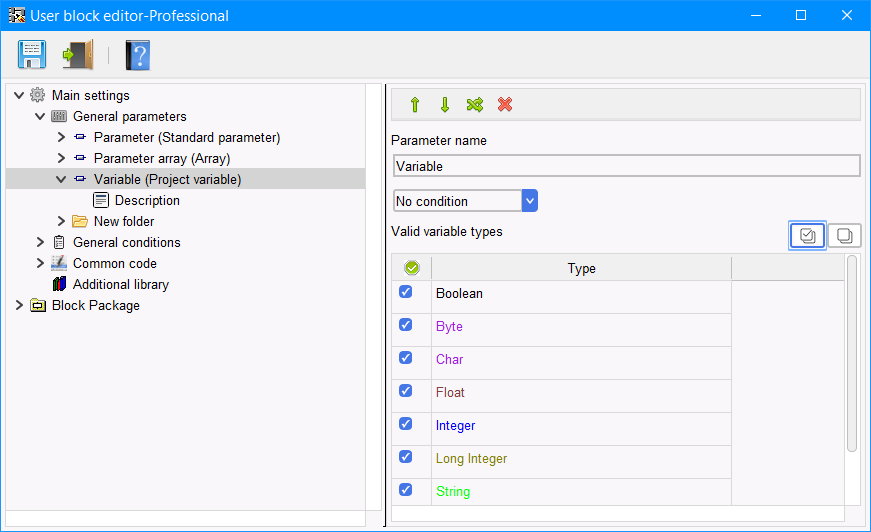Viewport: 871px width, 532px height.
Task: Move parameter down with green down arrow
Action: click(x=445, y=105)
